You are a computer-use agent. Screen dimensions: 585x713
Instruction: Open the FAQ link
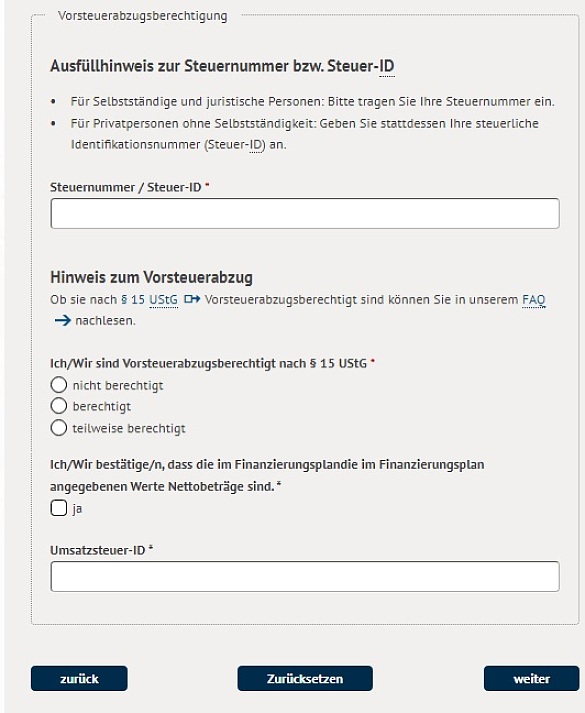tap(534, 300)
